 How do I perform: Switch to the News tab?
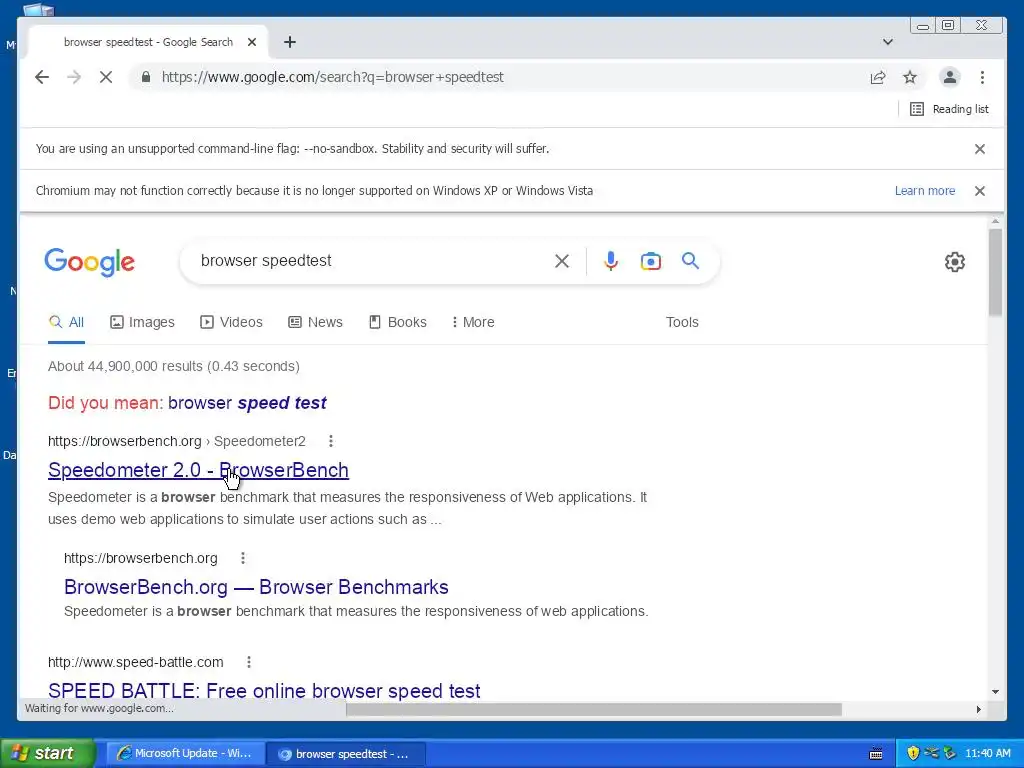coord(315,322)
